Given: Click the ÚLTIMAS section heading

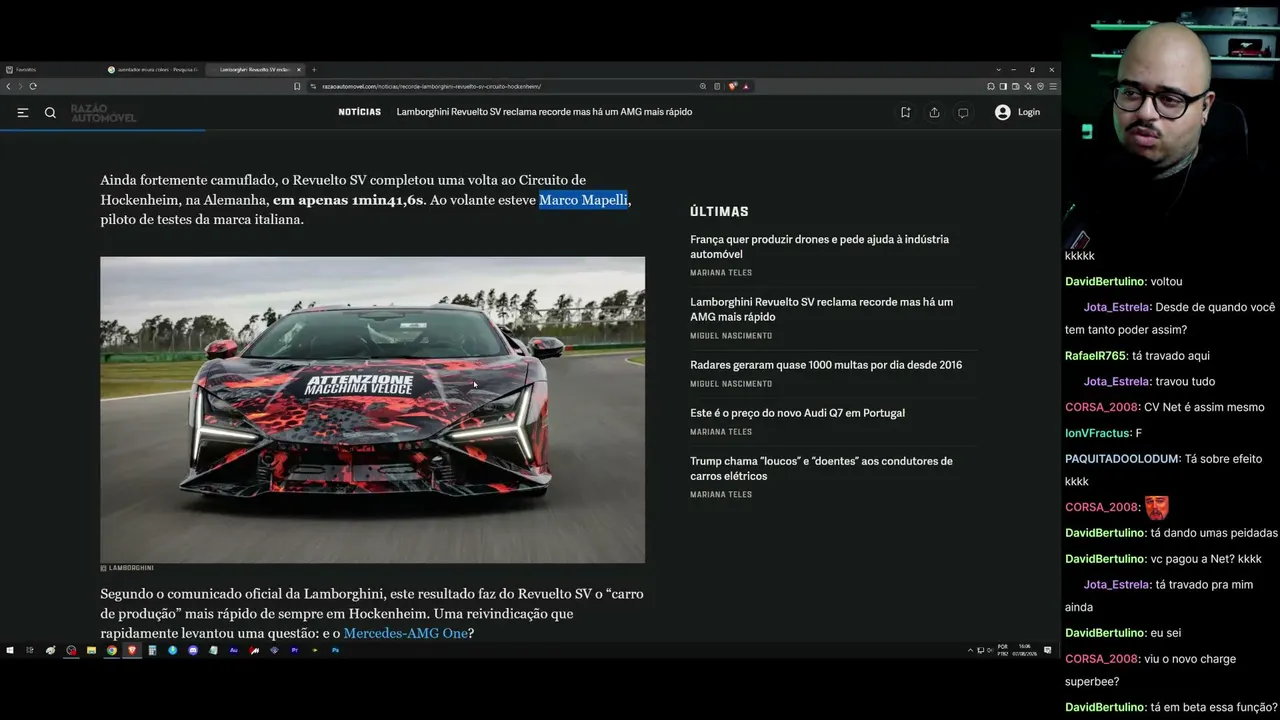Looking at the screenshot, I should point(719,212).
